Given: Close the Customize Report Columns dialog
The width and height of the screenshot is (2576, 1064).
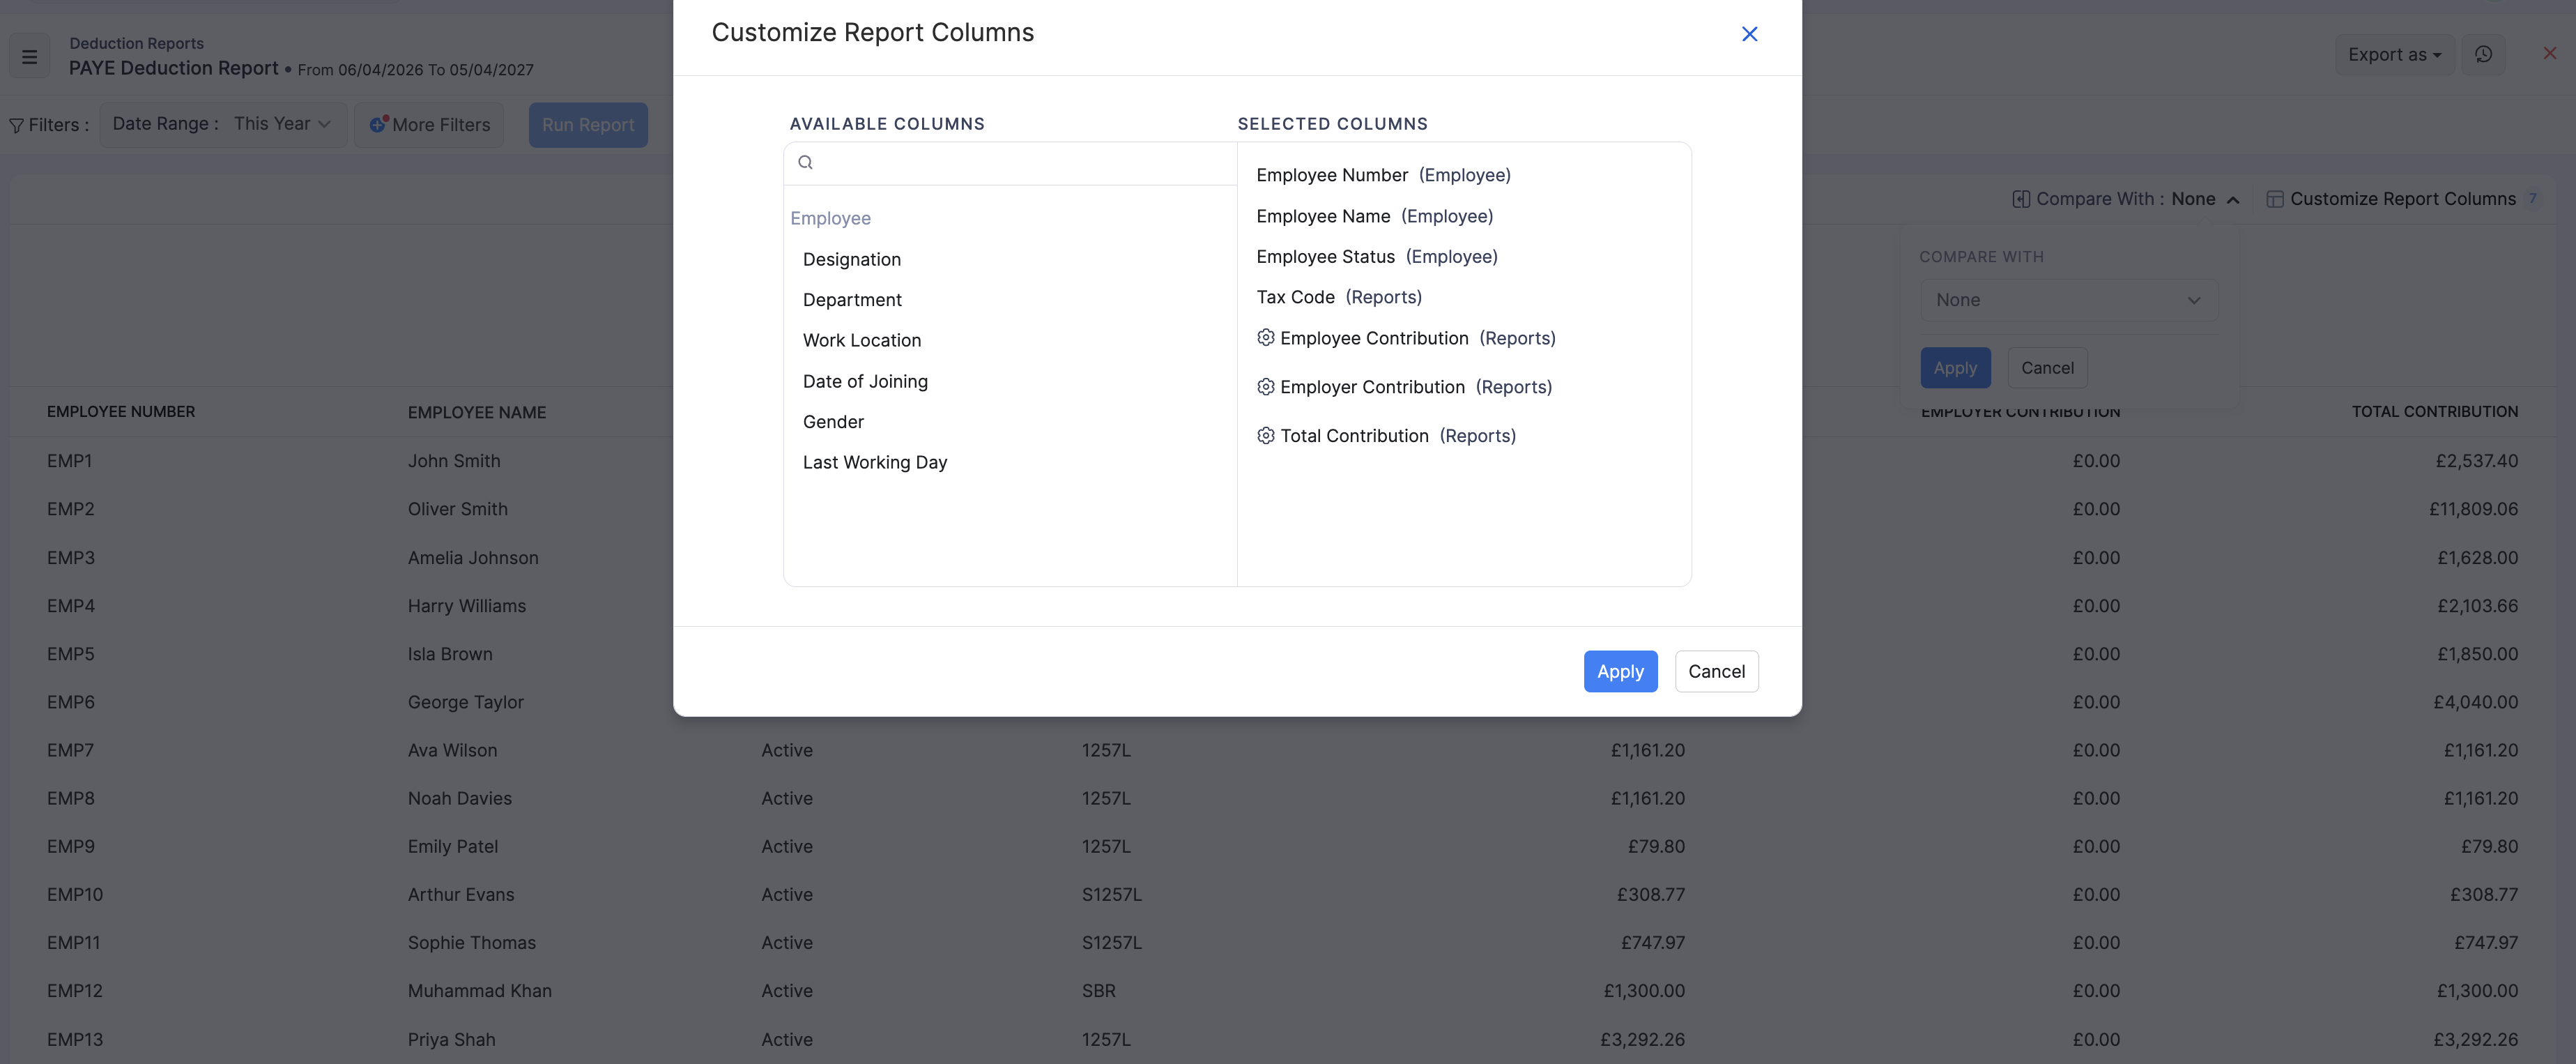Looking at the screenshot, I should click(1749, 34).
